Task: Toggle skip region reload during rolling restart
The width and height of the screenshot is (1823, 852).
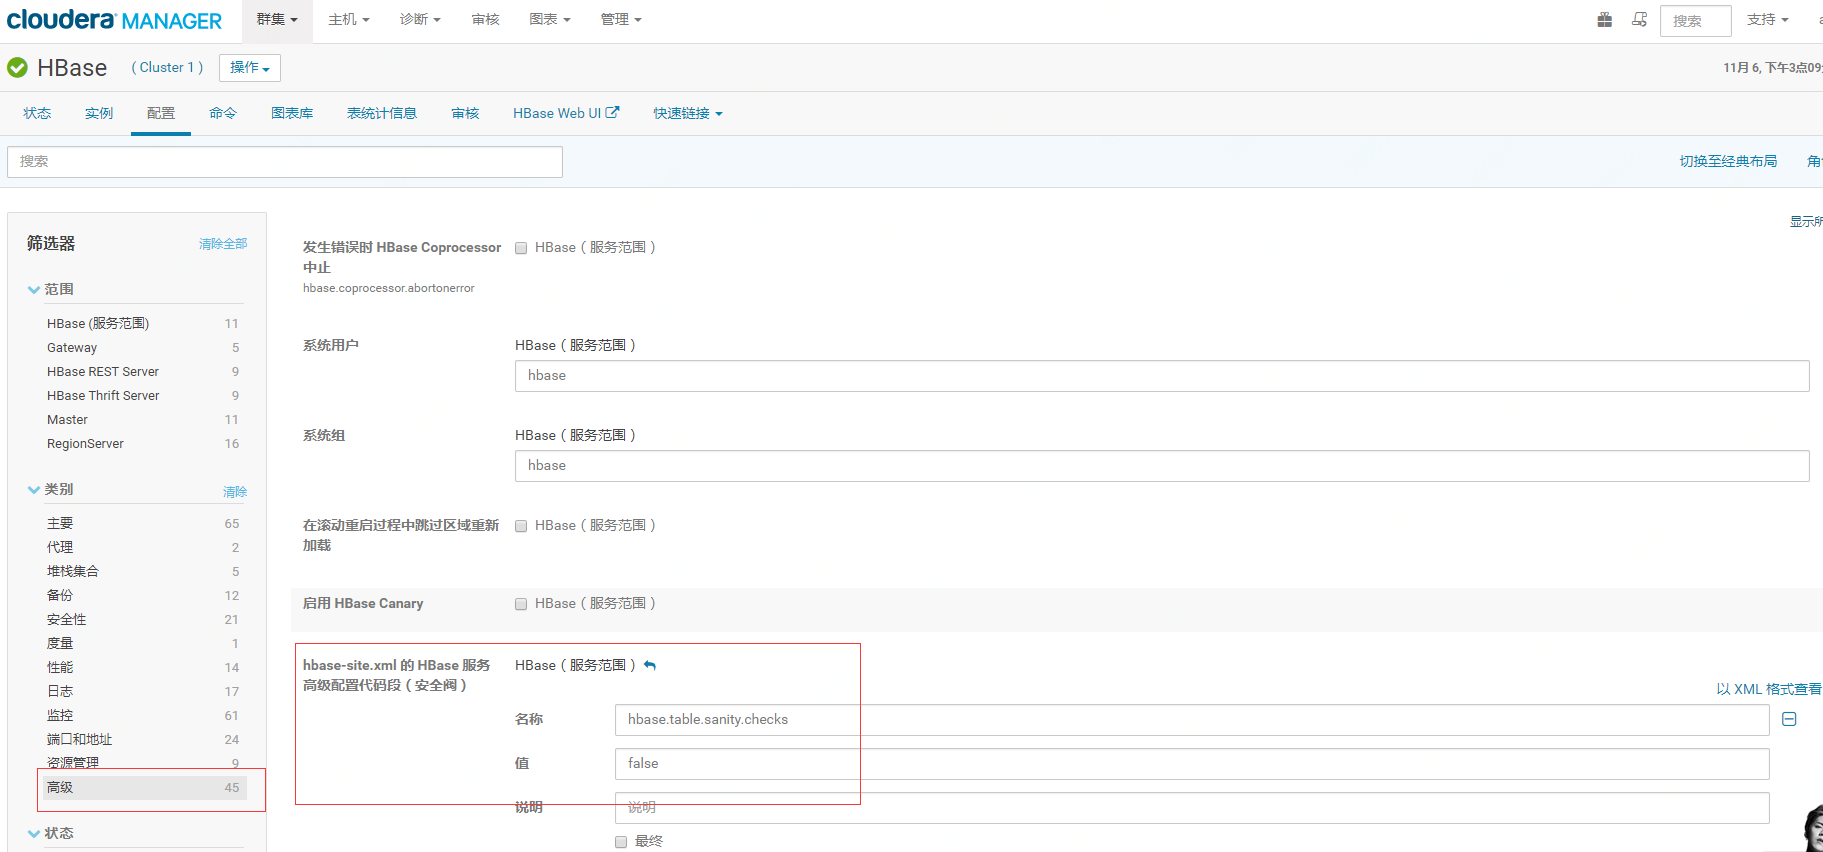Action: 521,526
